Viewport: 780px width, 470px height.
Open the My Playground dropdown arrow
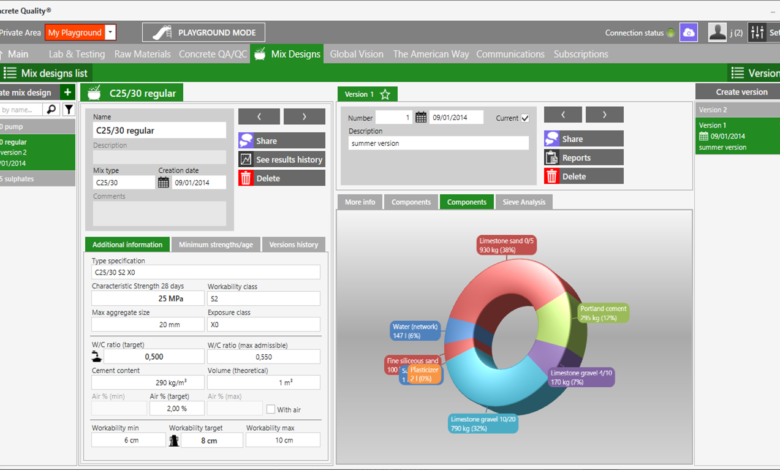(110, 33)
